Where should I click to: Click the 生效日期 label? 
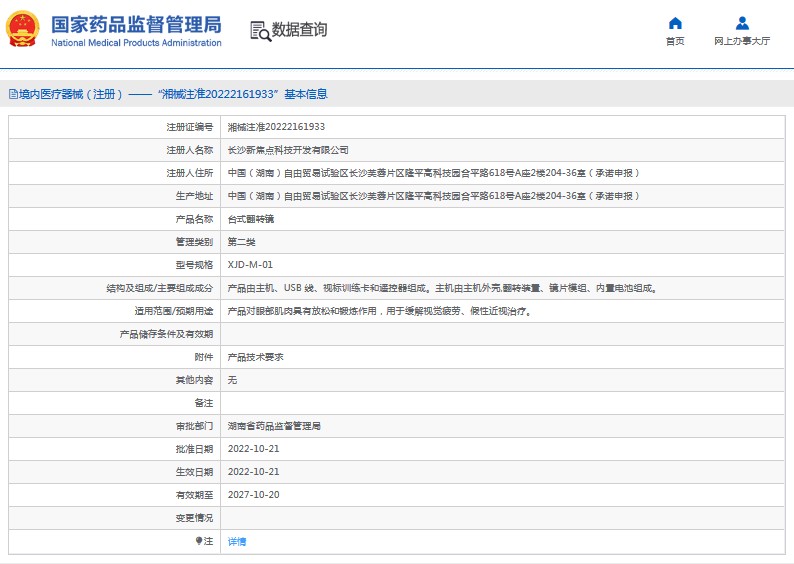(194, 472)
